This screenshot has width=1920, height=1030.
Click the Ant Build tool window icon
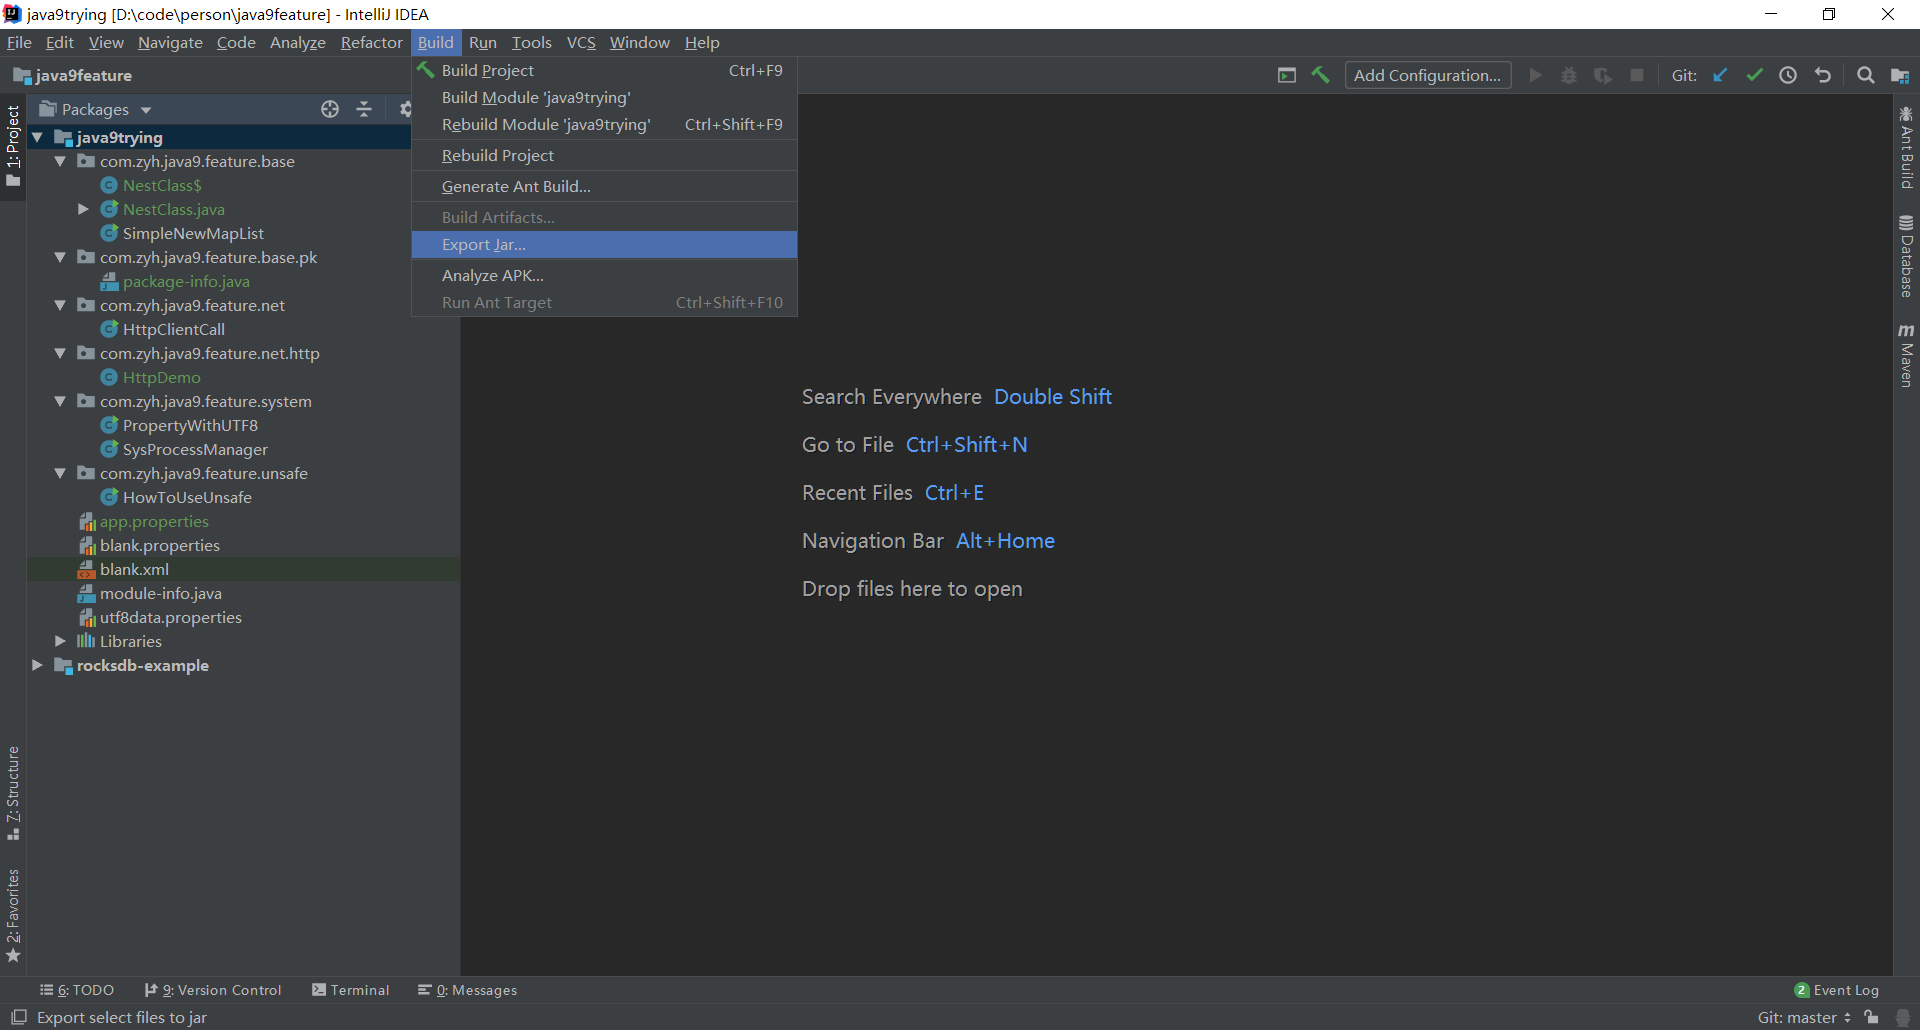pos(1907,145)
